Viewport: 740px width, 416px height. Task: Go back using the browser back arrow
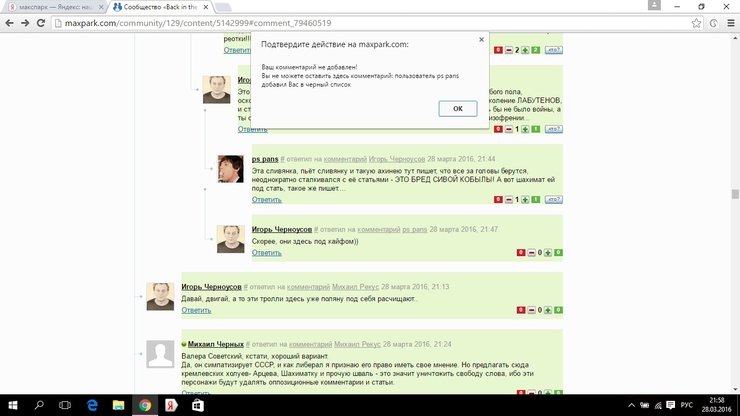click(12, 22)
